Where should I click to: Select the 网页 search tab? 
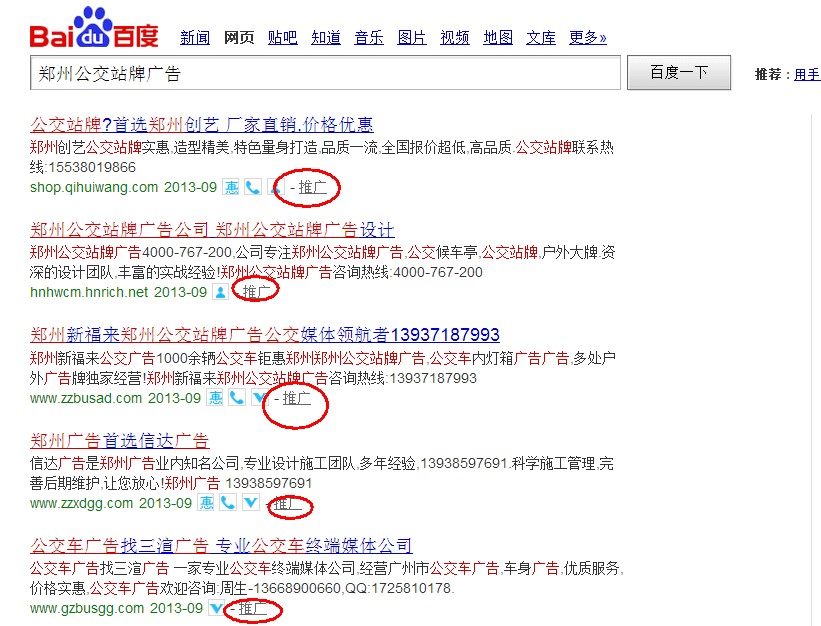click(239, 38)
